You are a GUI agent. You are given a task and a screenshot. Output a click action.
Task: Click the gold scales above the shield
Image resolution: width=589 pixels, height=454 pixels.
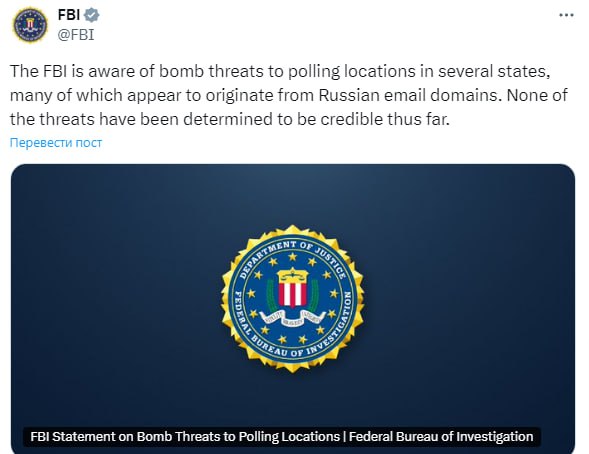(293, 275)
